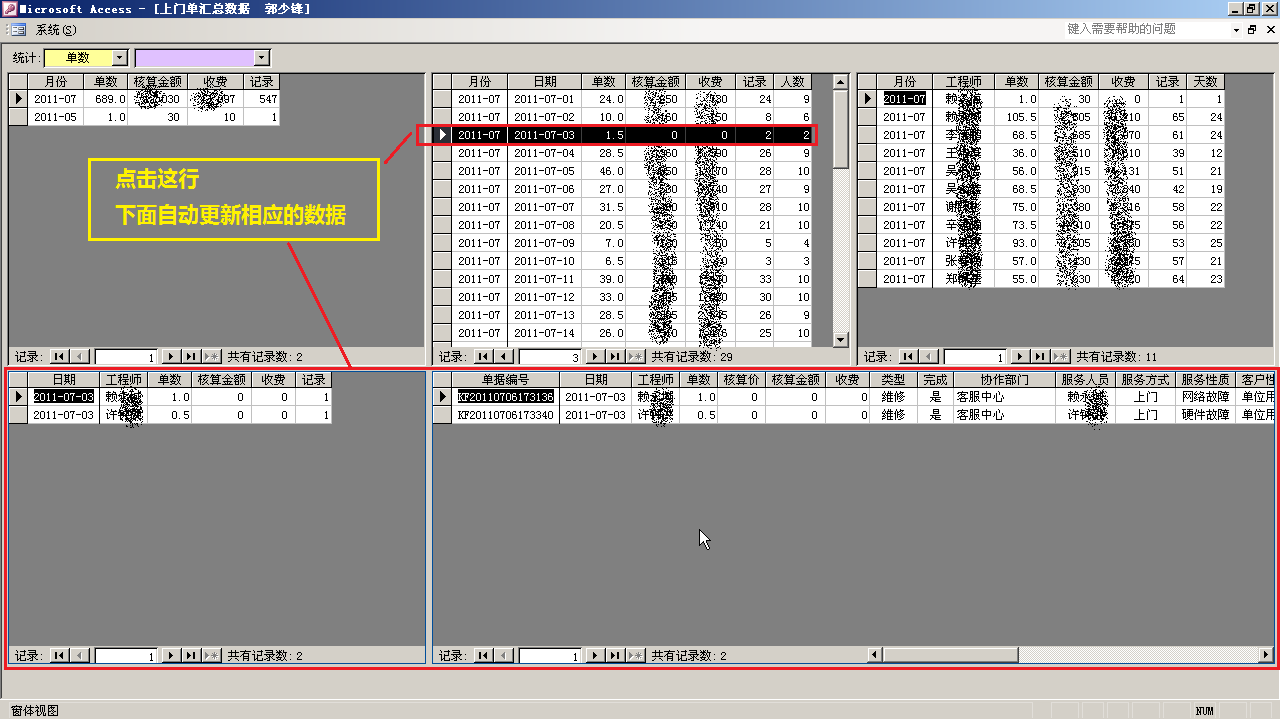The image size is (1280, 720).
Task: Jump to last record in daily summary table
Action: point(613,356)
